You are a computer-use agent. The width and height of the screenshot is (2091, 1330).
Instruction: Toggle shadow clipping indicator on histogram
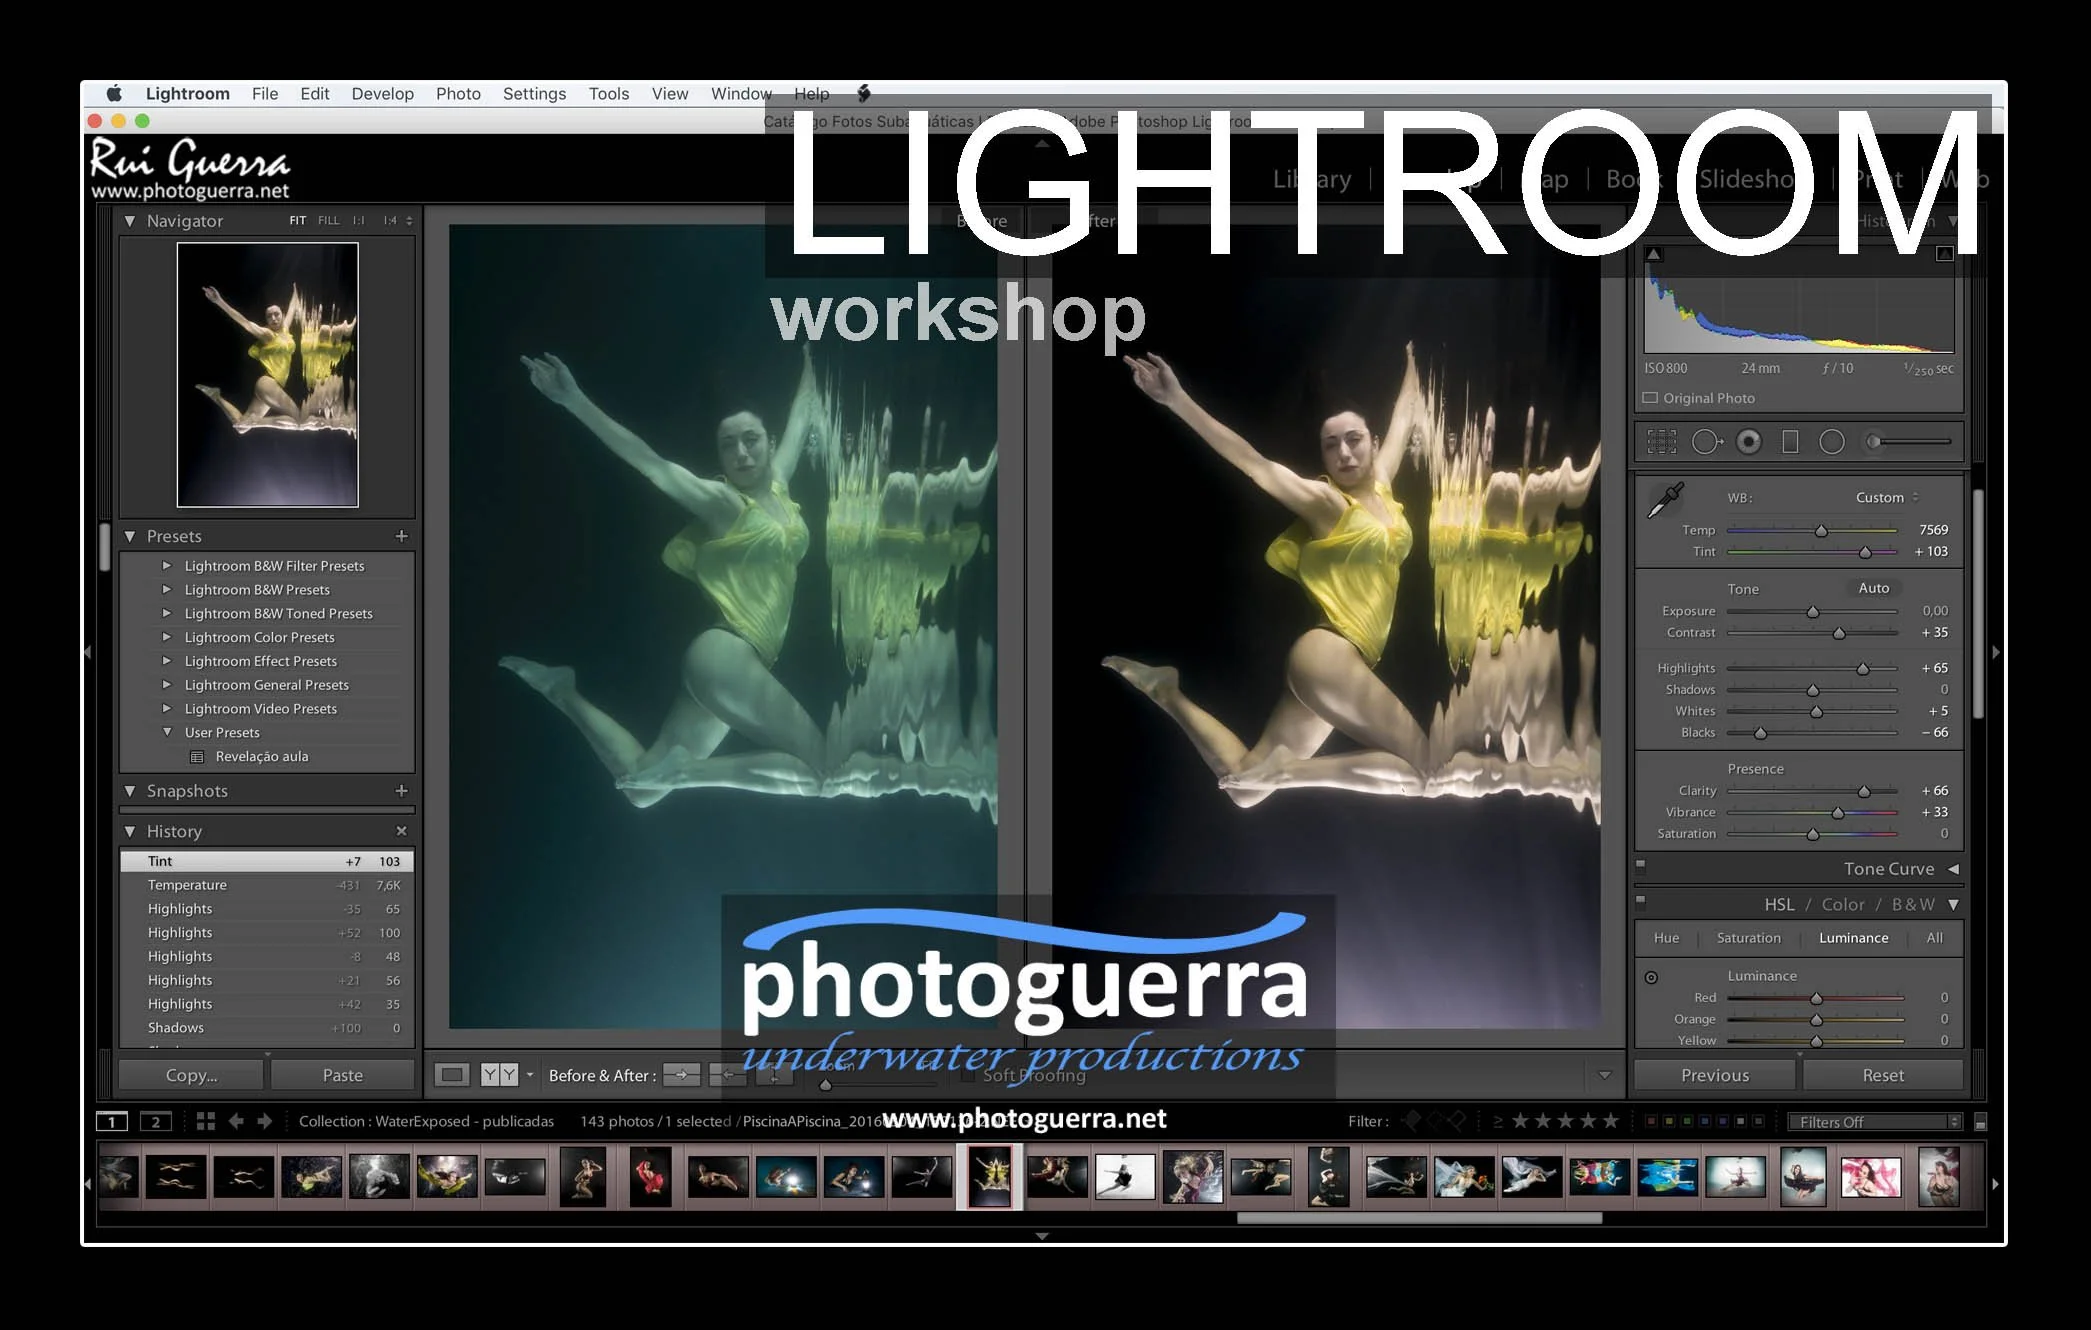point(1653,254)
